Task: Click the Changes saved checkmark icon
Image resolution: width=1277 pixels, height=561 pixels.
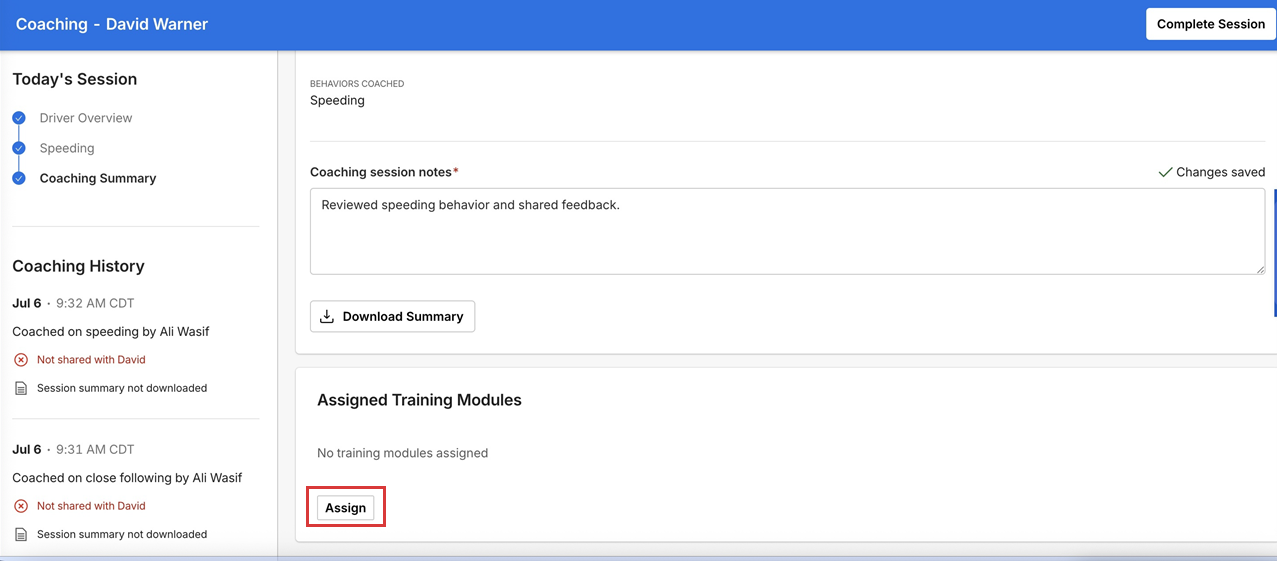Action: pyautogui.click(x=1165, y=172)
